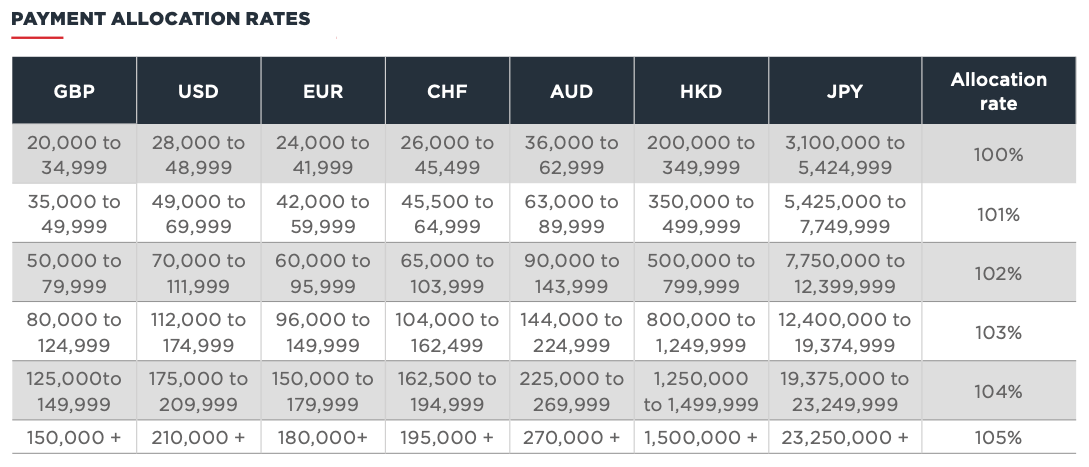Click the EUR 60,000 to 95,999 cell

point(322,273)
